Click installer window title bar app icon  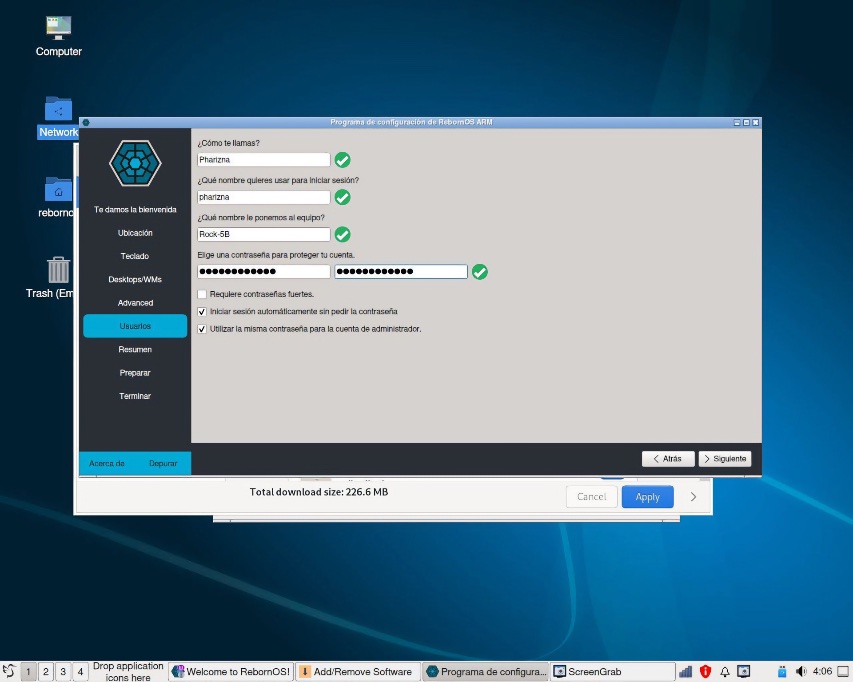pyautogui.click(x=86, y=122)
